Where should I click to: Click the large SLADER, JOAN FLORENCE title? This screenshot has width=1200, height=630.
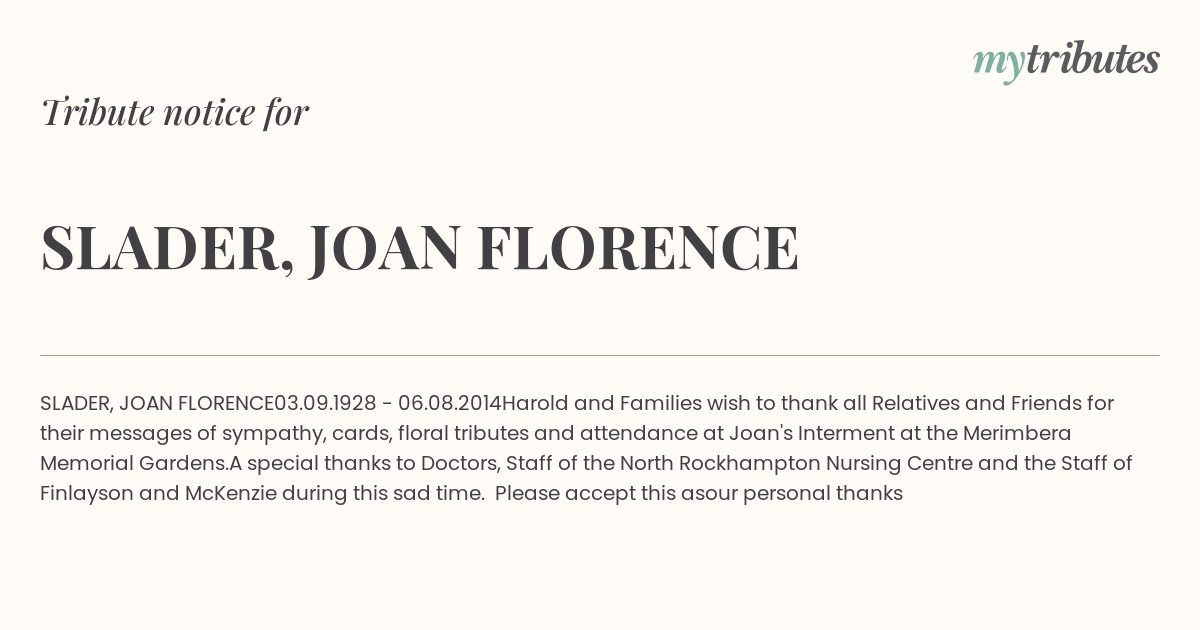pos(420,248)
